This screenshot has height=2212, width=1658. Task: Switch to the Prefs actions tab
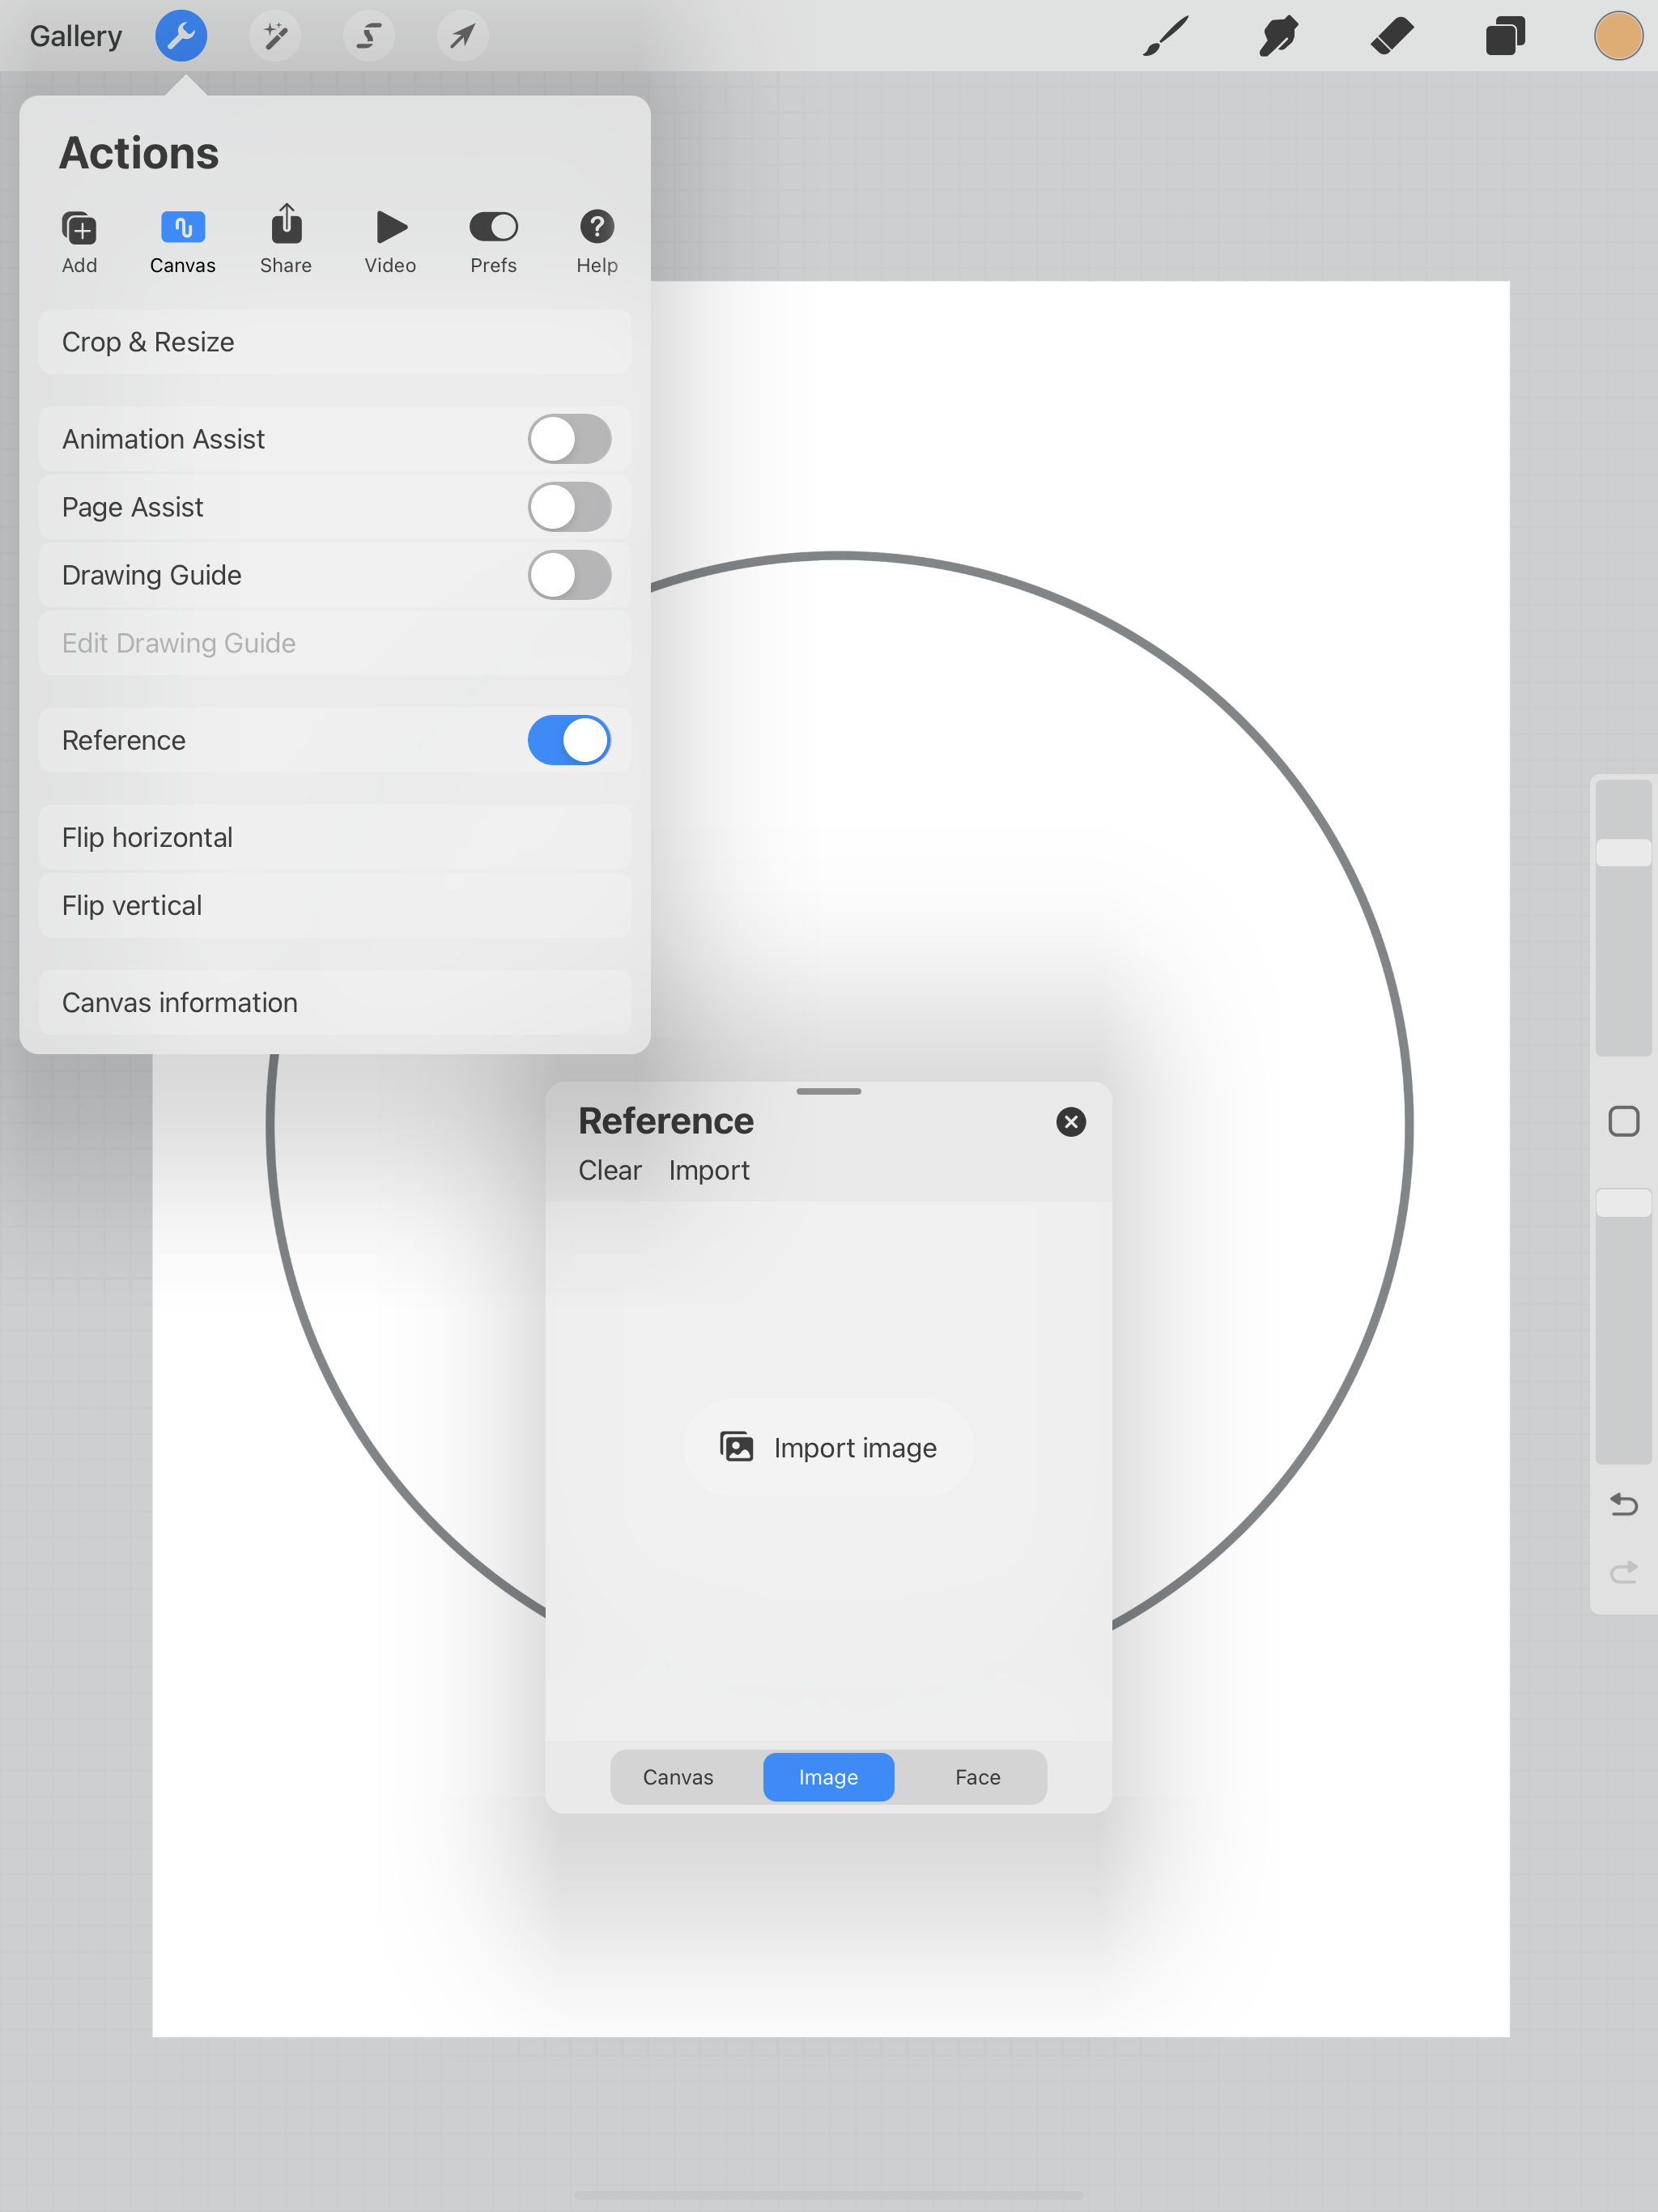pyautogui.click(x=494, y=242)
